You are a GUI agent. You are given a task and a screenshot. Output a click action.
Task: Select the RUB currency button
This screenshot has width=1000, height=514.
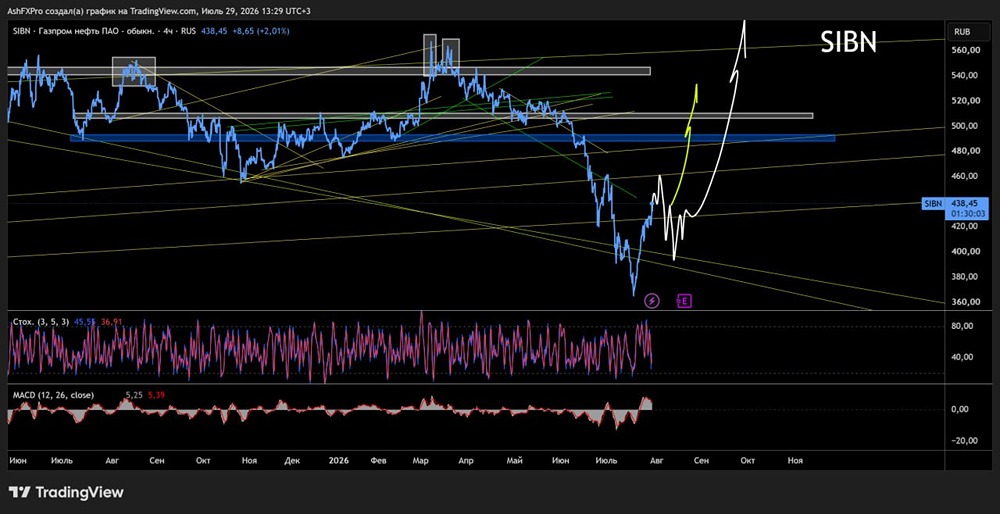coord(961,31)
